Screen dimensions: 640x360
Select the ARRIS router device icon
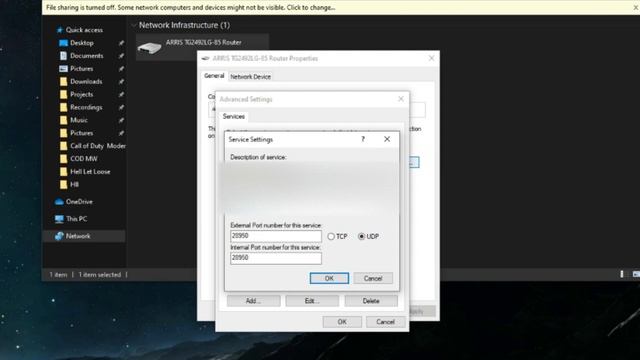pos(150,48)
